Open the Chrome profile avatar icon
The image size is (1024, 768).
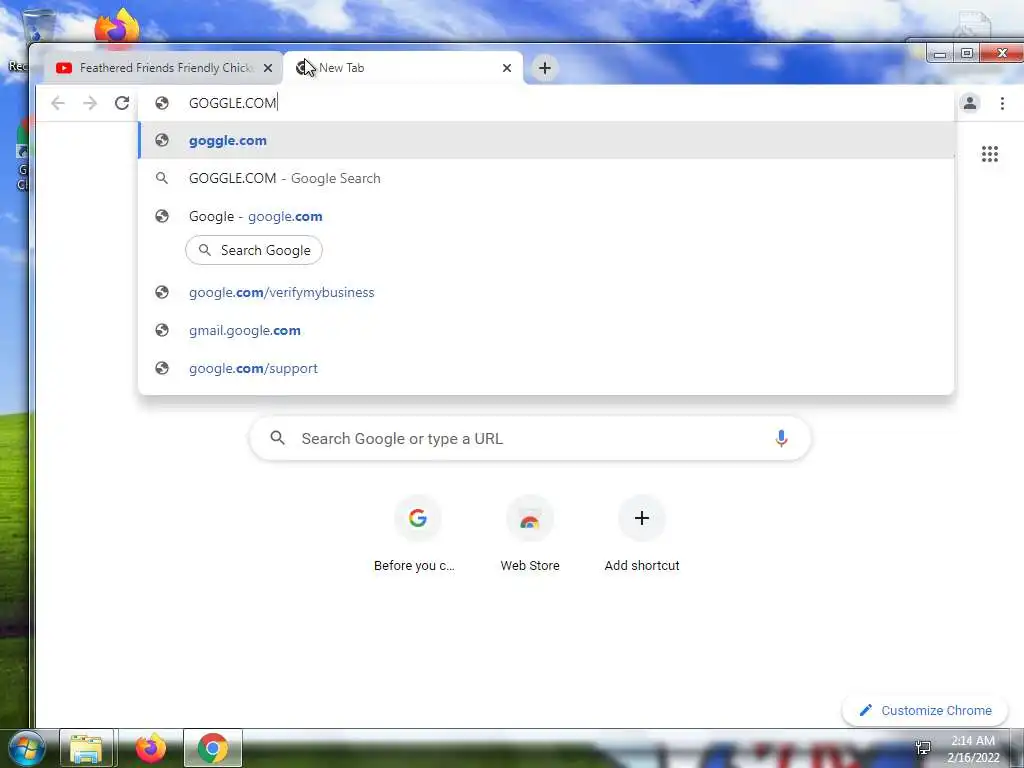(x=970, y=103)
